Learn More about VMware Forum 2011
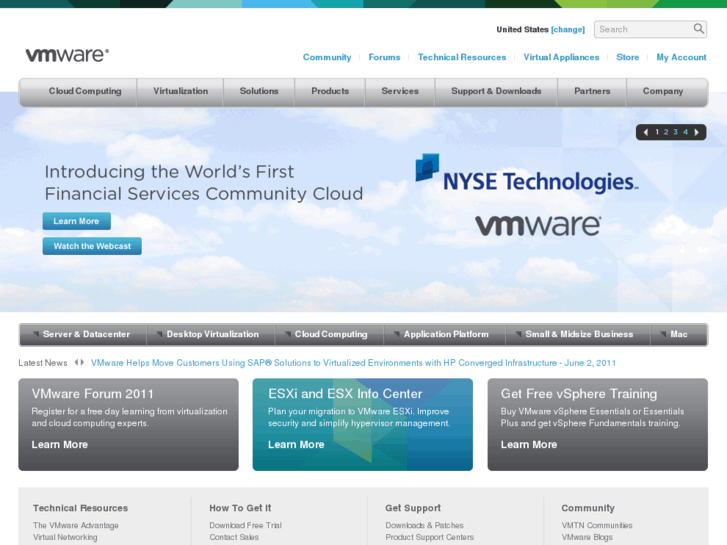 point(59,444)
